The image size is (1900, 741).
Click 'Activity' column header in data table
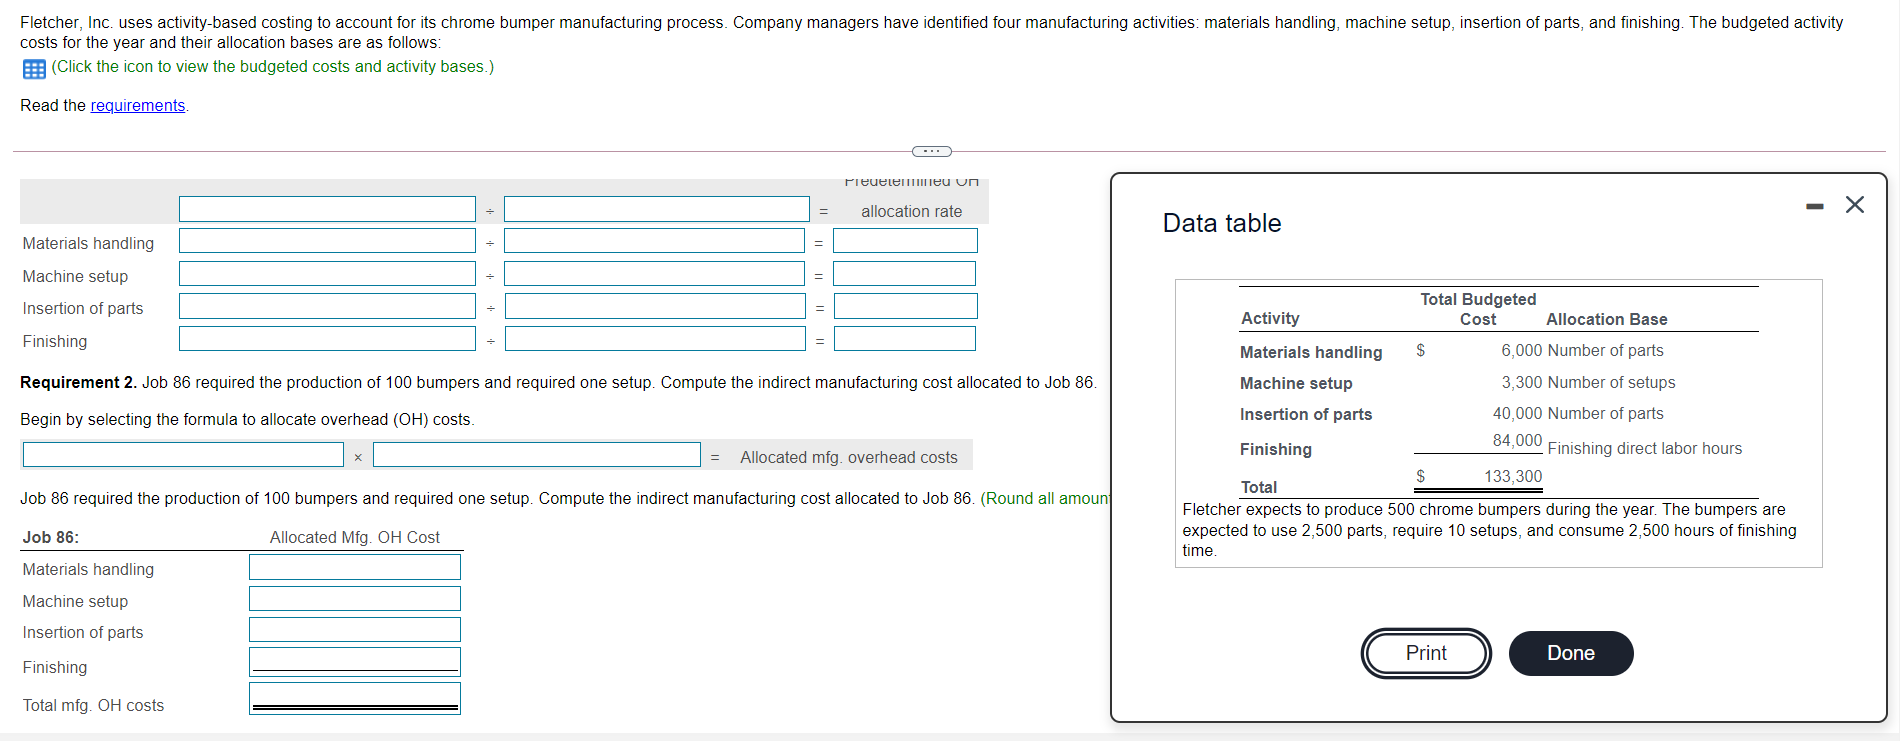[1270, 318]
